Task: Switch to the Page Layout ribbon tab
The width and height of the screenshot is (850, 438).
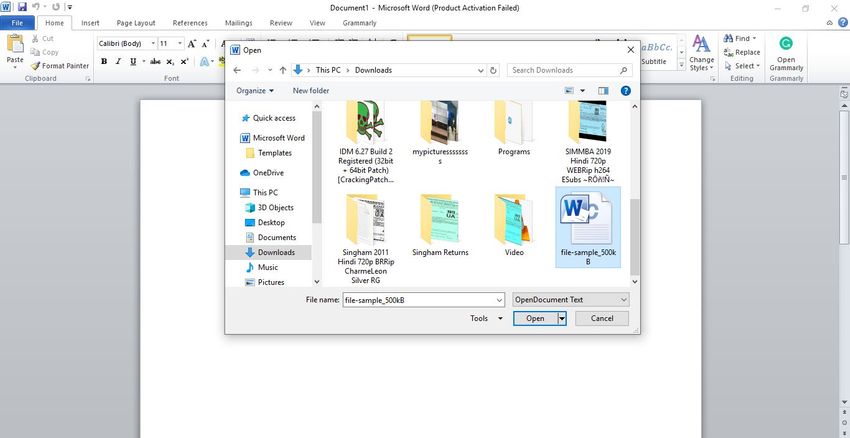Action: pyautogui.click(x=135, y=22)
